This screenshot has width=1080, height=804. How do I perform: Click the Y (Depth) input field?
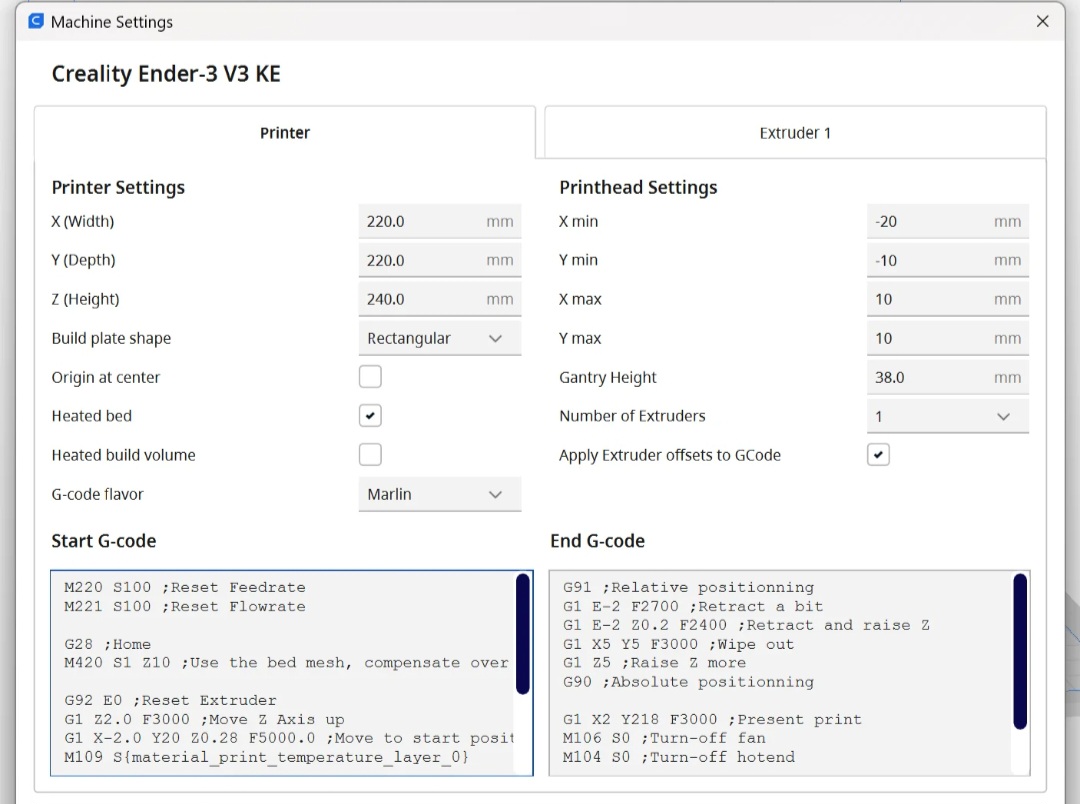click(x=439, y=260)
